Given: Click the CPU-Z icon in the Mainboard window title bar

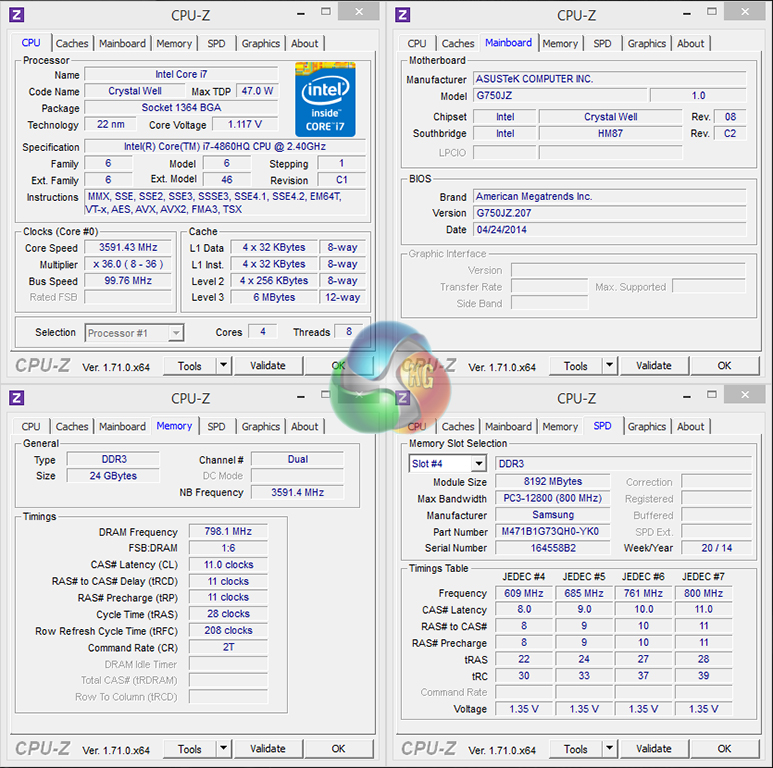Looking at the screenshot, I should pyautogui.click(x=403, y=14).
